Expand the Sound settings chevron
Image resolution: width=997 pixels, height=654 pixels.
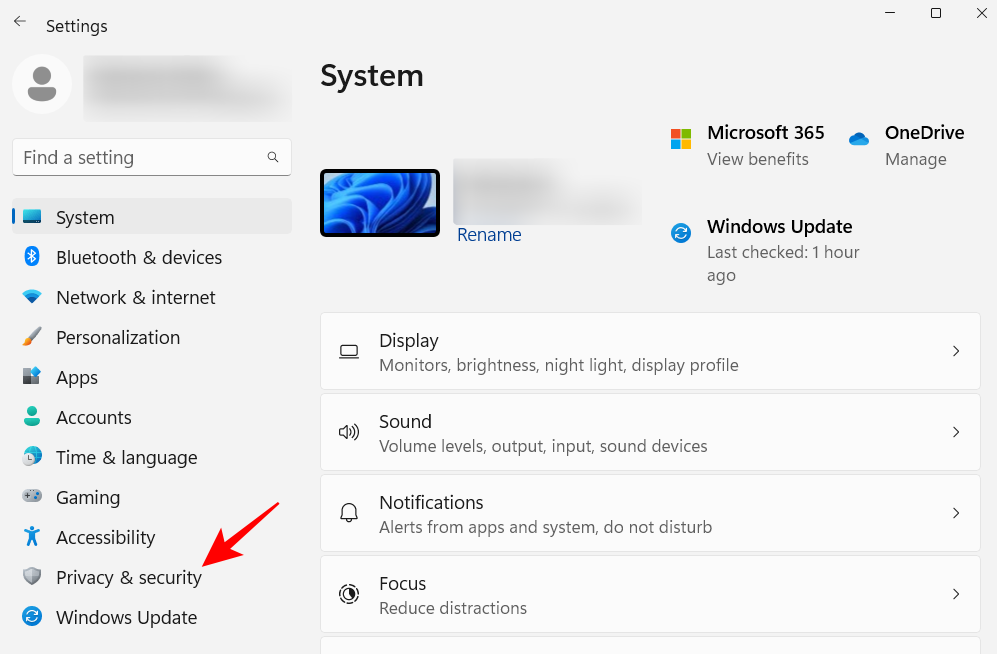(x=955, y=432)
